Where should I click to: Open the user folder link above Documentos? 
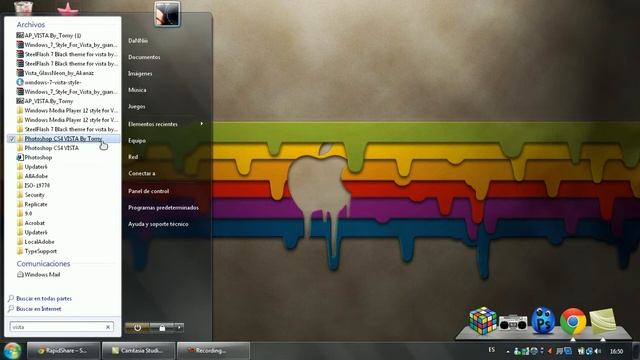[x=138, y=41]
